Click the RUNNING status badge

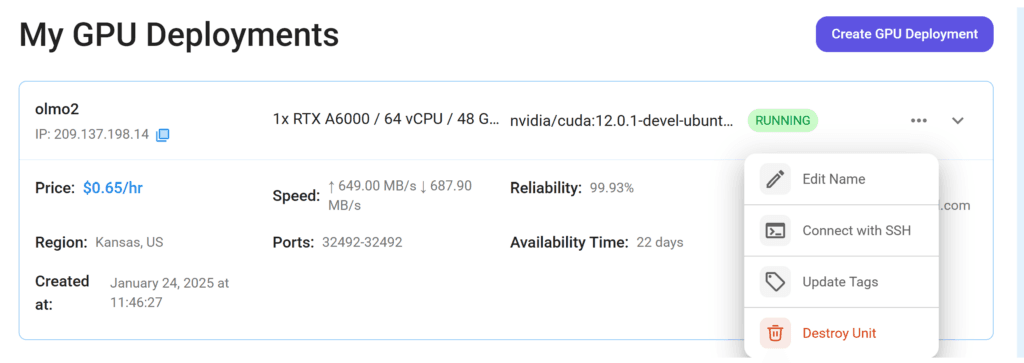782,121
